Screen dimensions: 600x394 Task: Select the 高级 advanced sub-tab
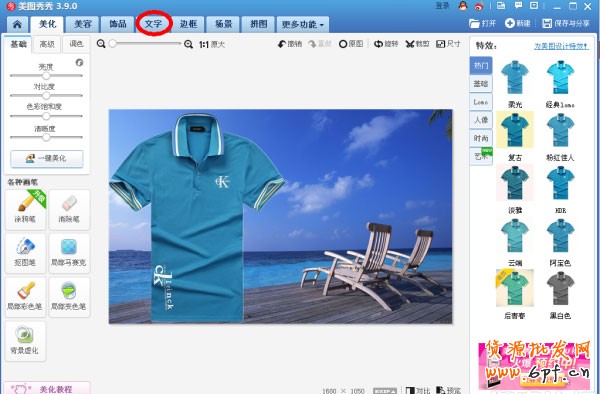47,44
